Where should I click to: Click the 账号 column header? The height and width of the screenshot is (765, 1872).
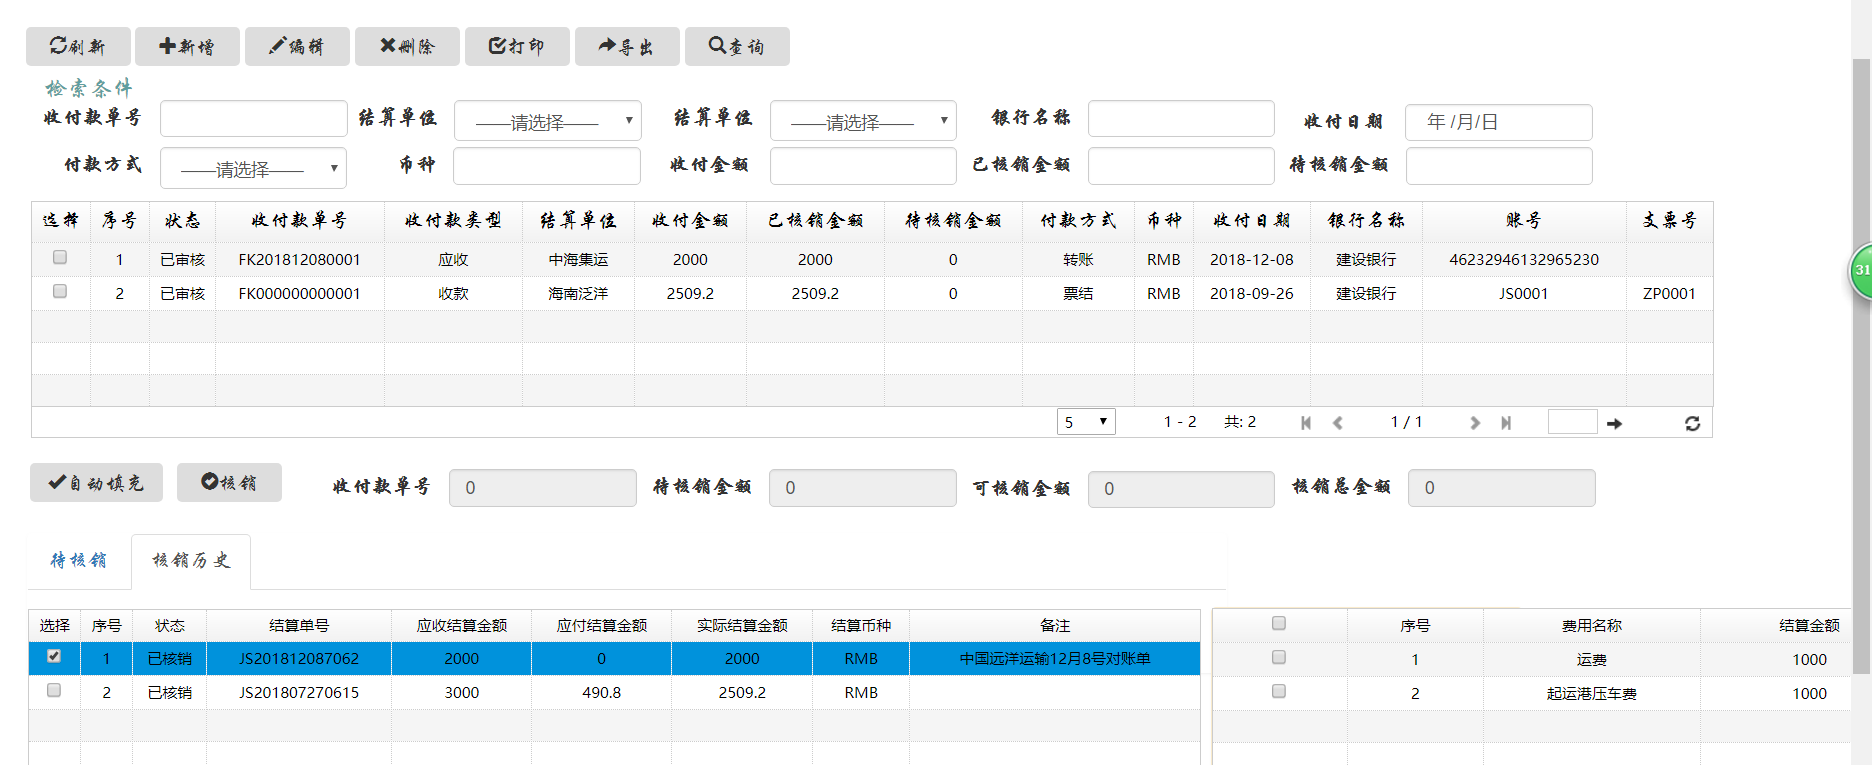[1524, 220]
